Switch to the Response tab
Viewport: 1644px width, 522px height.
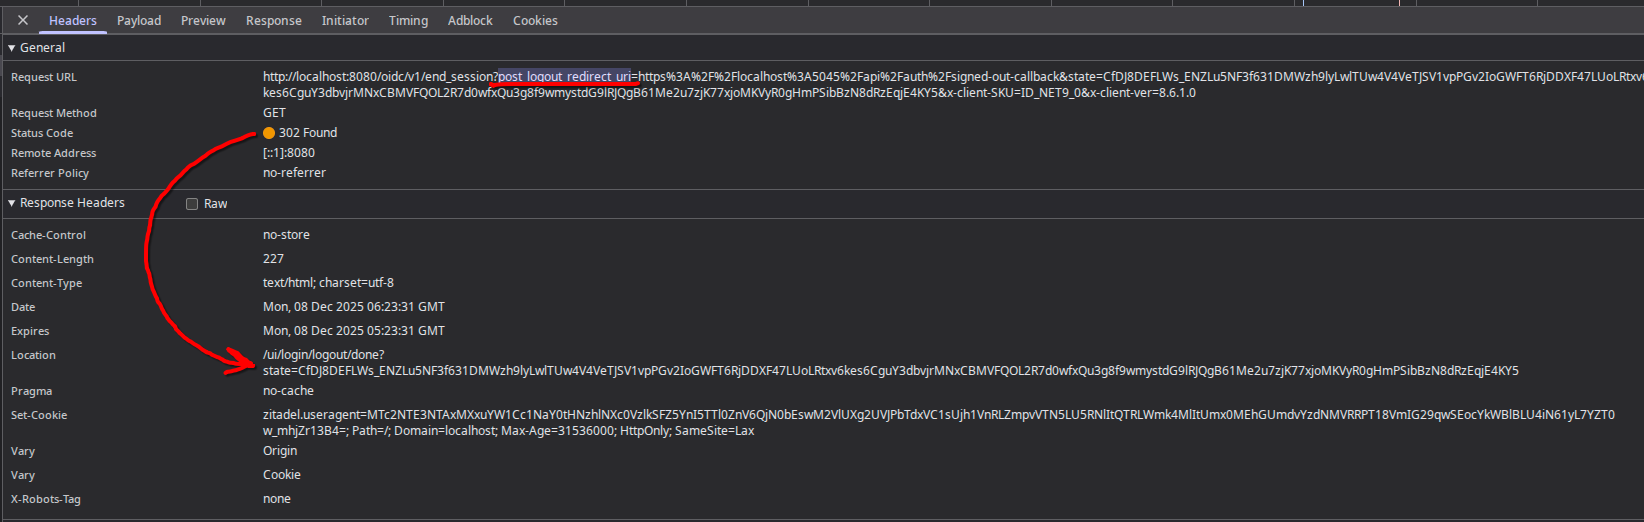(x=274, y=20)
